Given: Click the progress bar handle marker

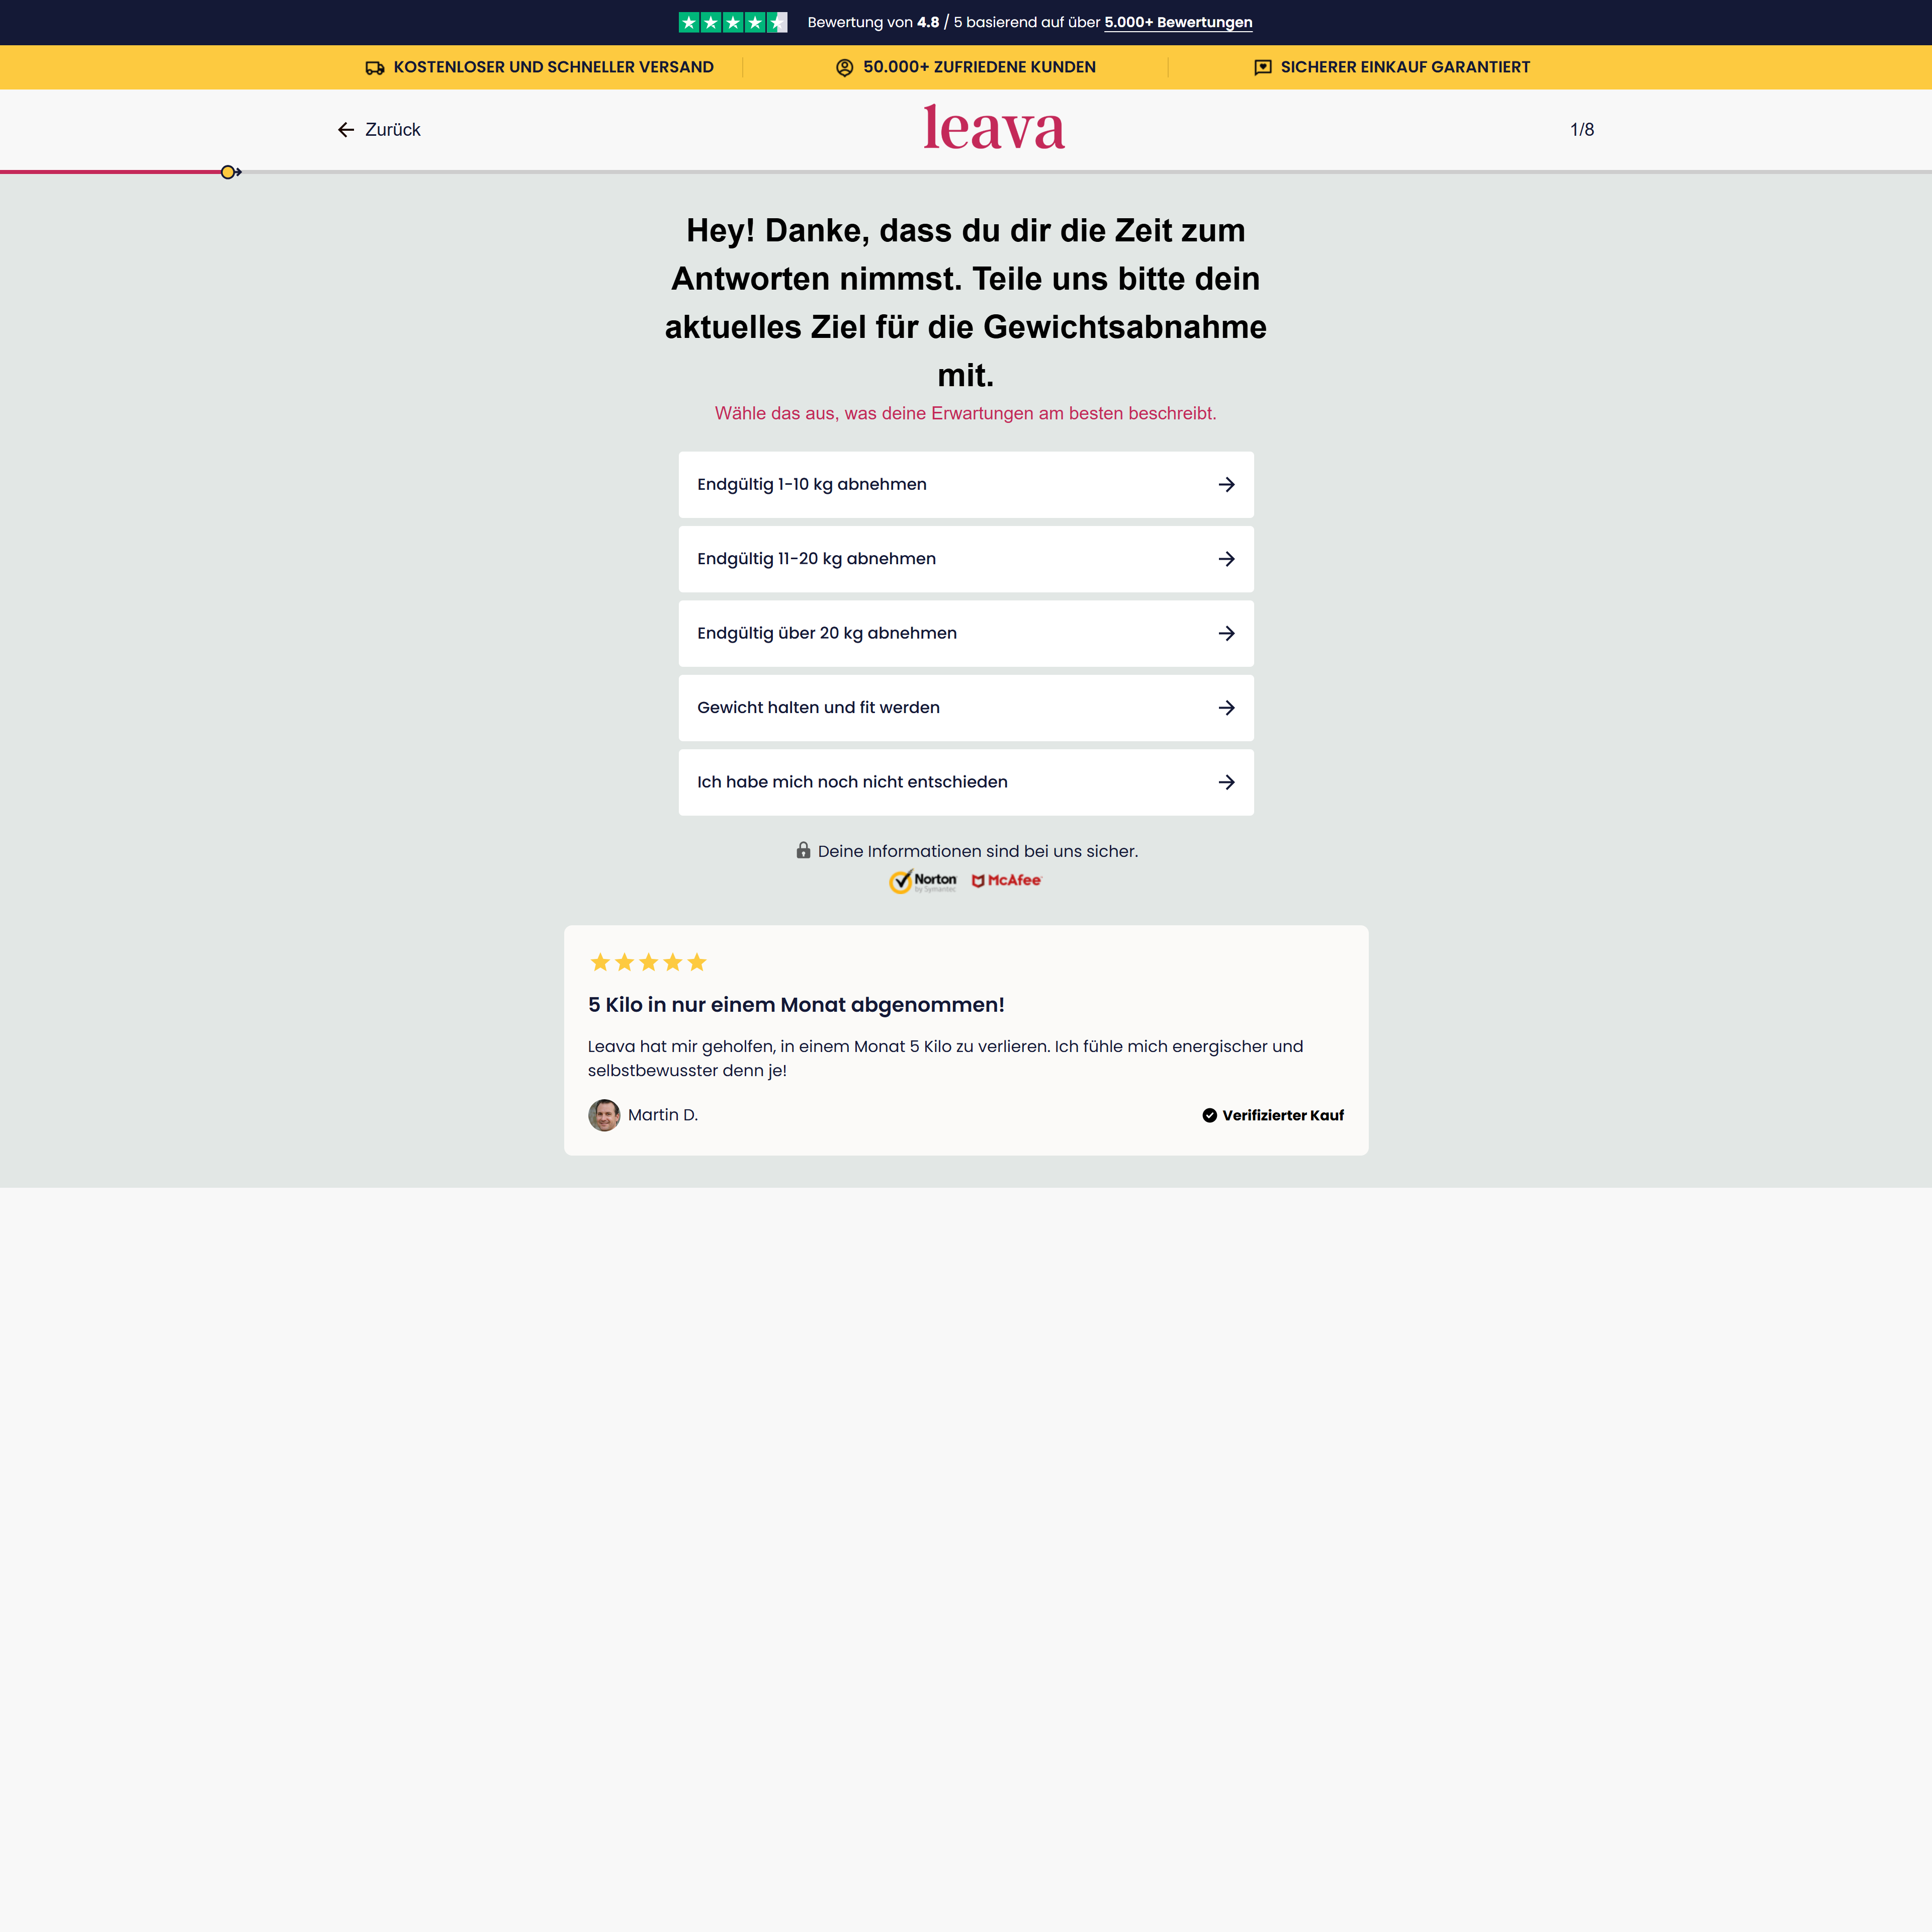Looking at the screenshot, I should (229, 172).
